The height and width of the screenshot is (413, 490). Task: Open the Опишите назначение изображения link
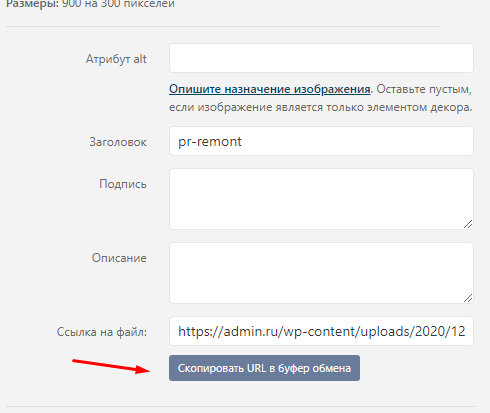point(270,89)
